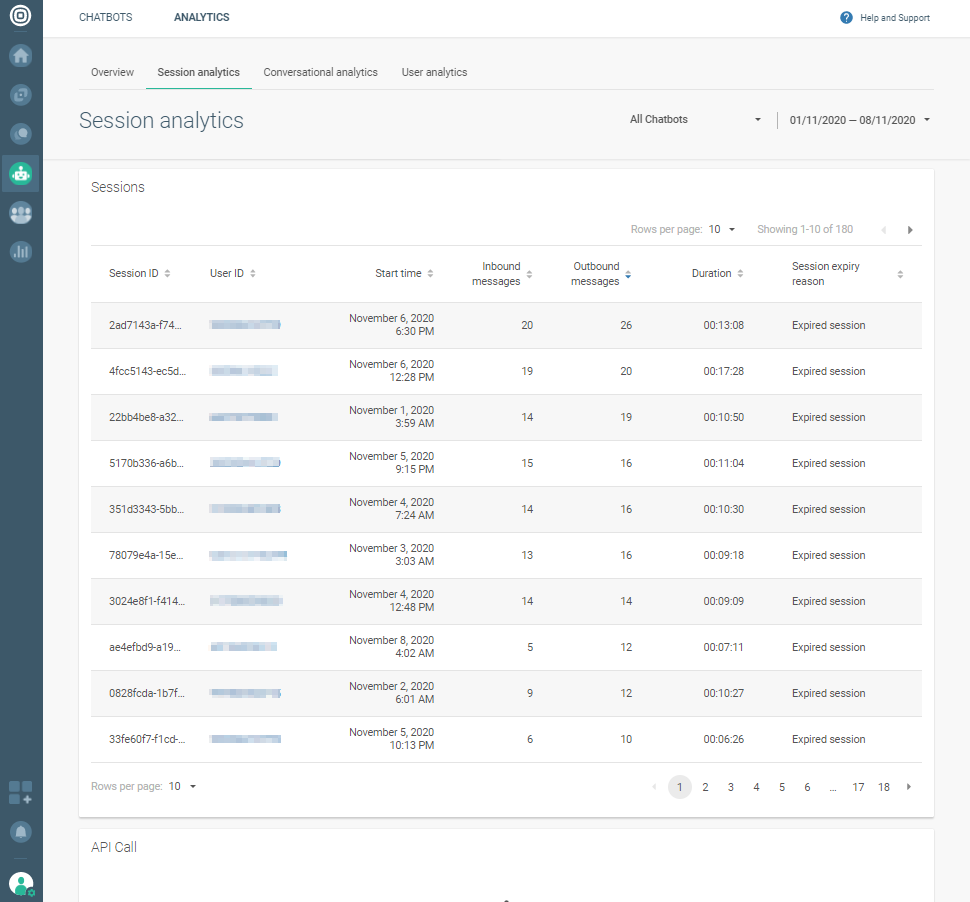Expand the All Chatbots dropdown
Image resolution: width=970 pixels, height=902 pixels.
(695, 120)
